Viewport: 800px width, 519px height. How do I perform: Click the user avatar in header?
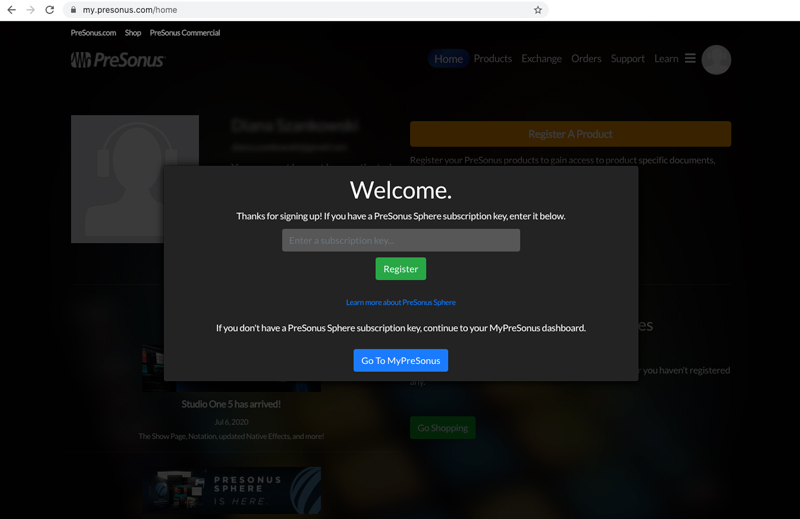click(716, 60)
